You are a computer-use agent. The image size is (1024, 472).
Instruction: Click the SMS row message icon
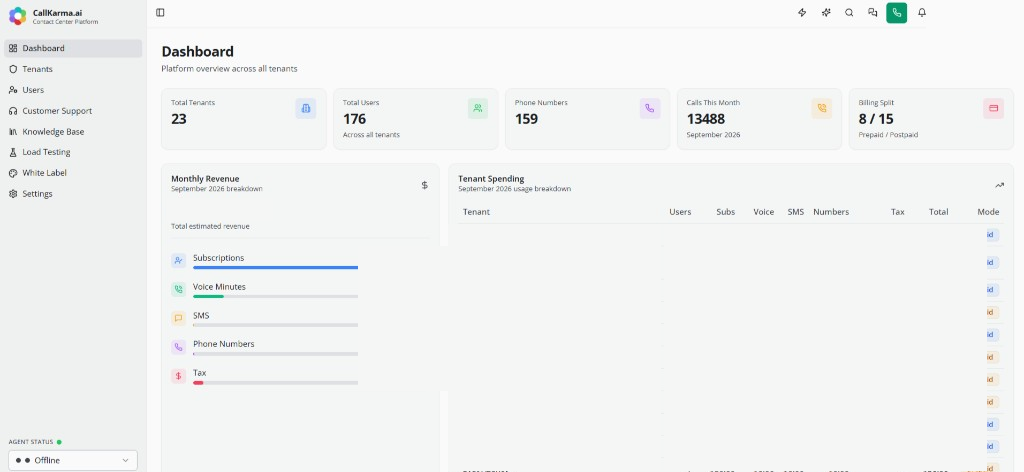pos(178,319)
